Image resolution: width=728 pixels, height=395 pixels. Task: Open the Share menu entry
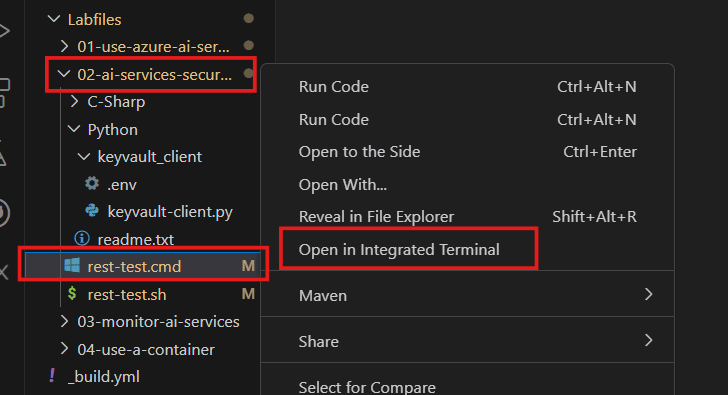click(318, 342)
